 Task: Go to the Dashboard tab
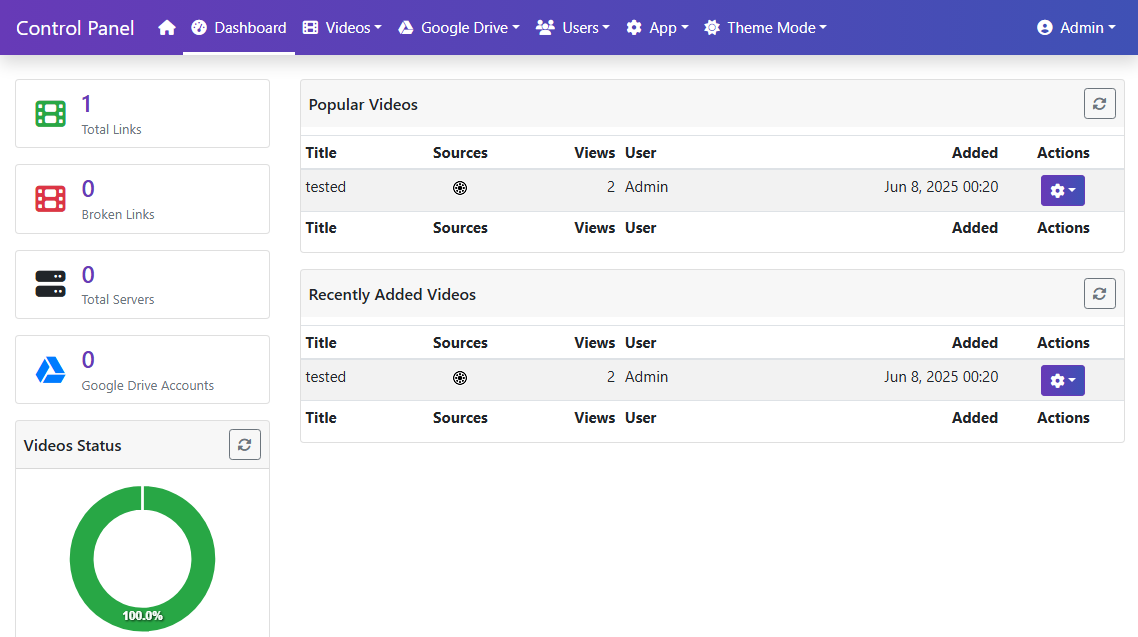239,28
